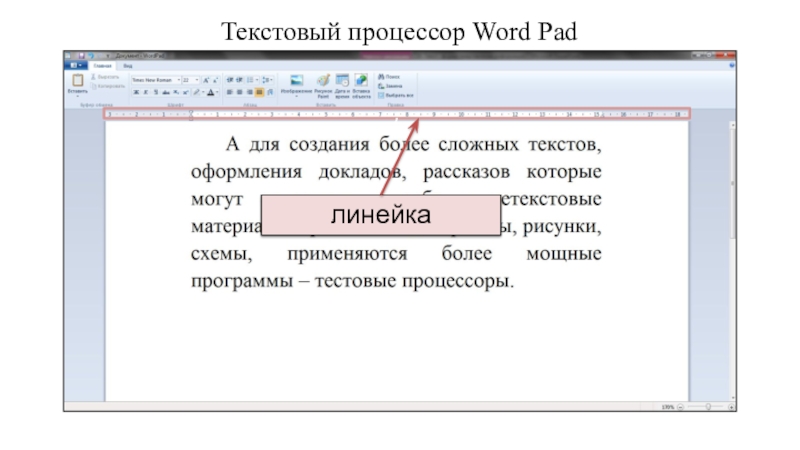Toggle italic (К) formatting
Viewport: 800px width, 450px height.
click(x=145, y=92)
